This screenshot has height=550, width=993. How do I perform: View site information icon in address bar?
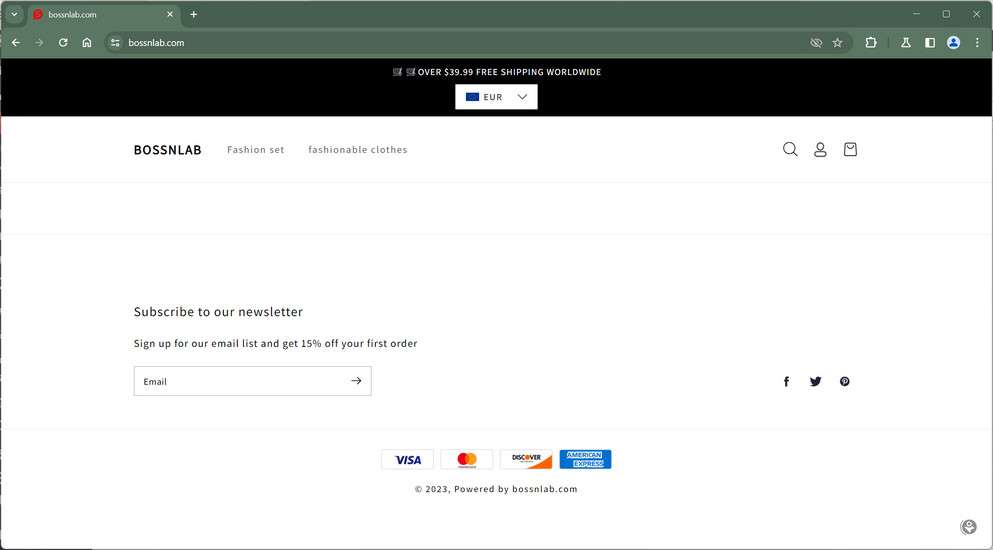coord(115,42)
